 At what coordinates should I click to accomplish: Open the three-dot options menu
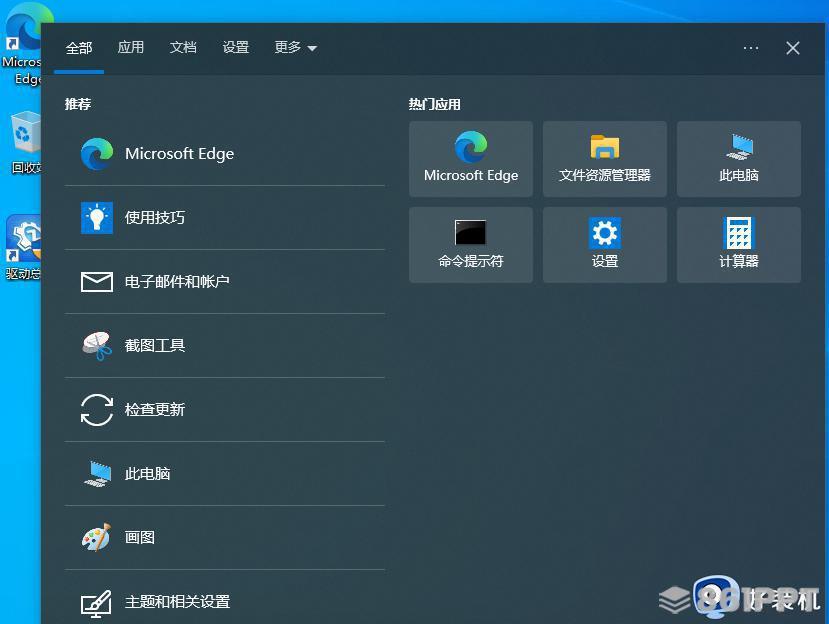(x=751, y=48)
